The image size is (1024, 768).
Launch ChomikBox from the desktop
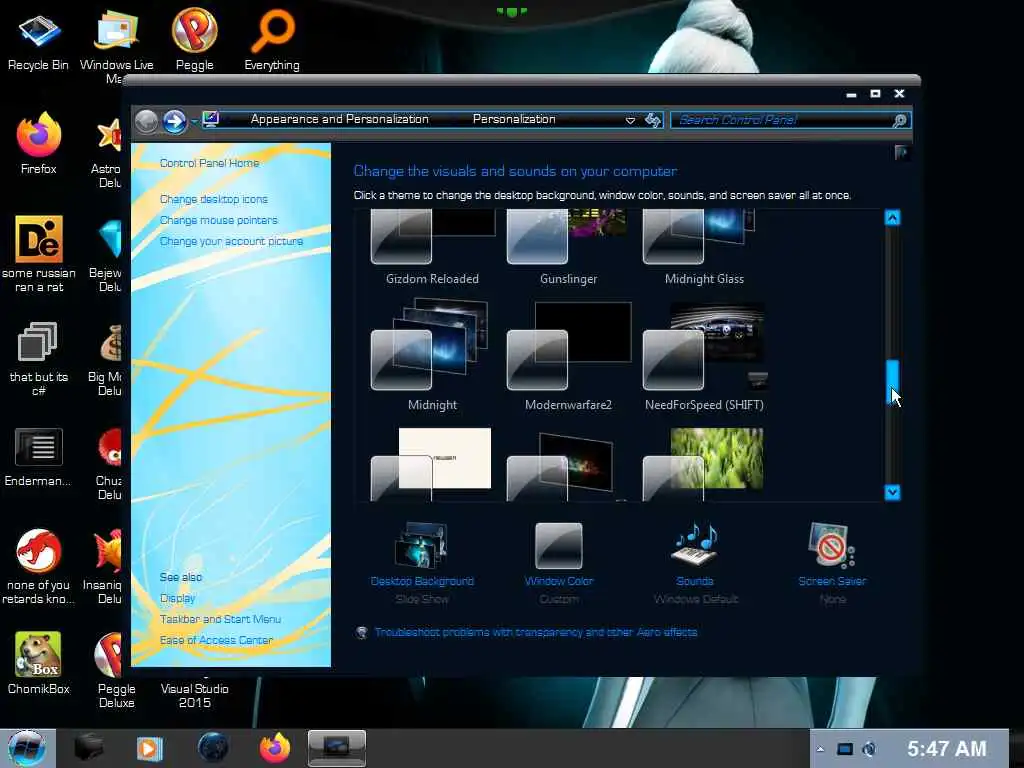39,663
